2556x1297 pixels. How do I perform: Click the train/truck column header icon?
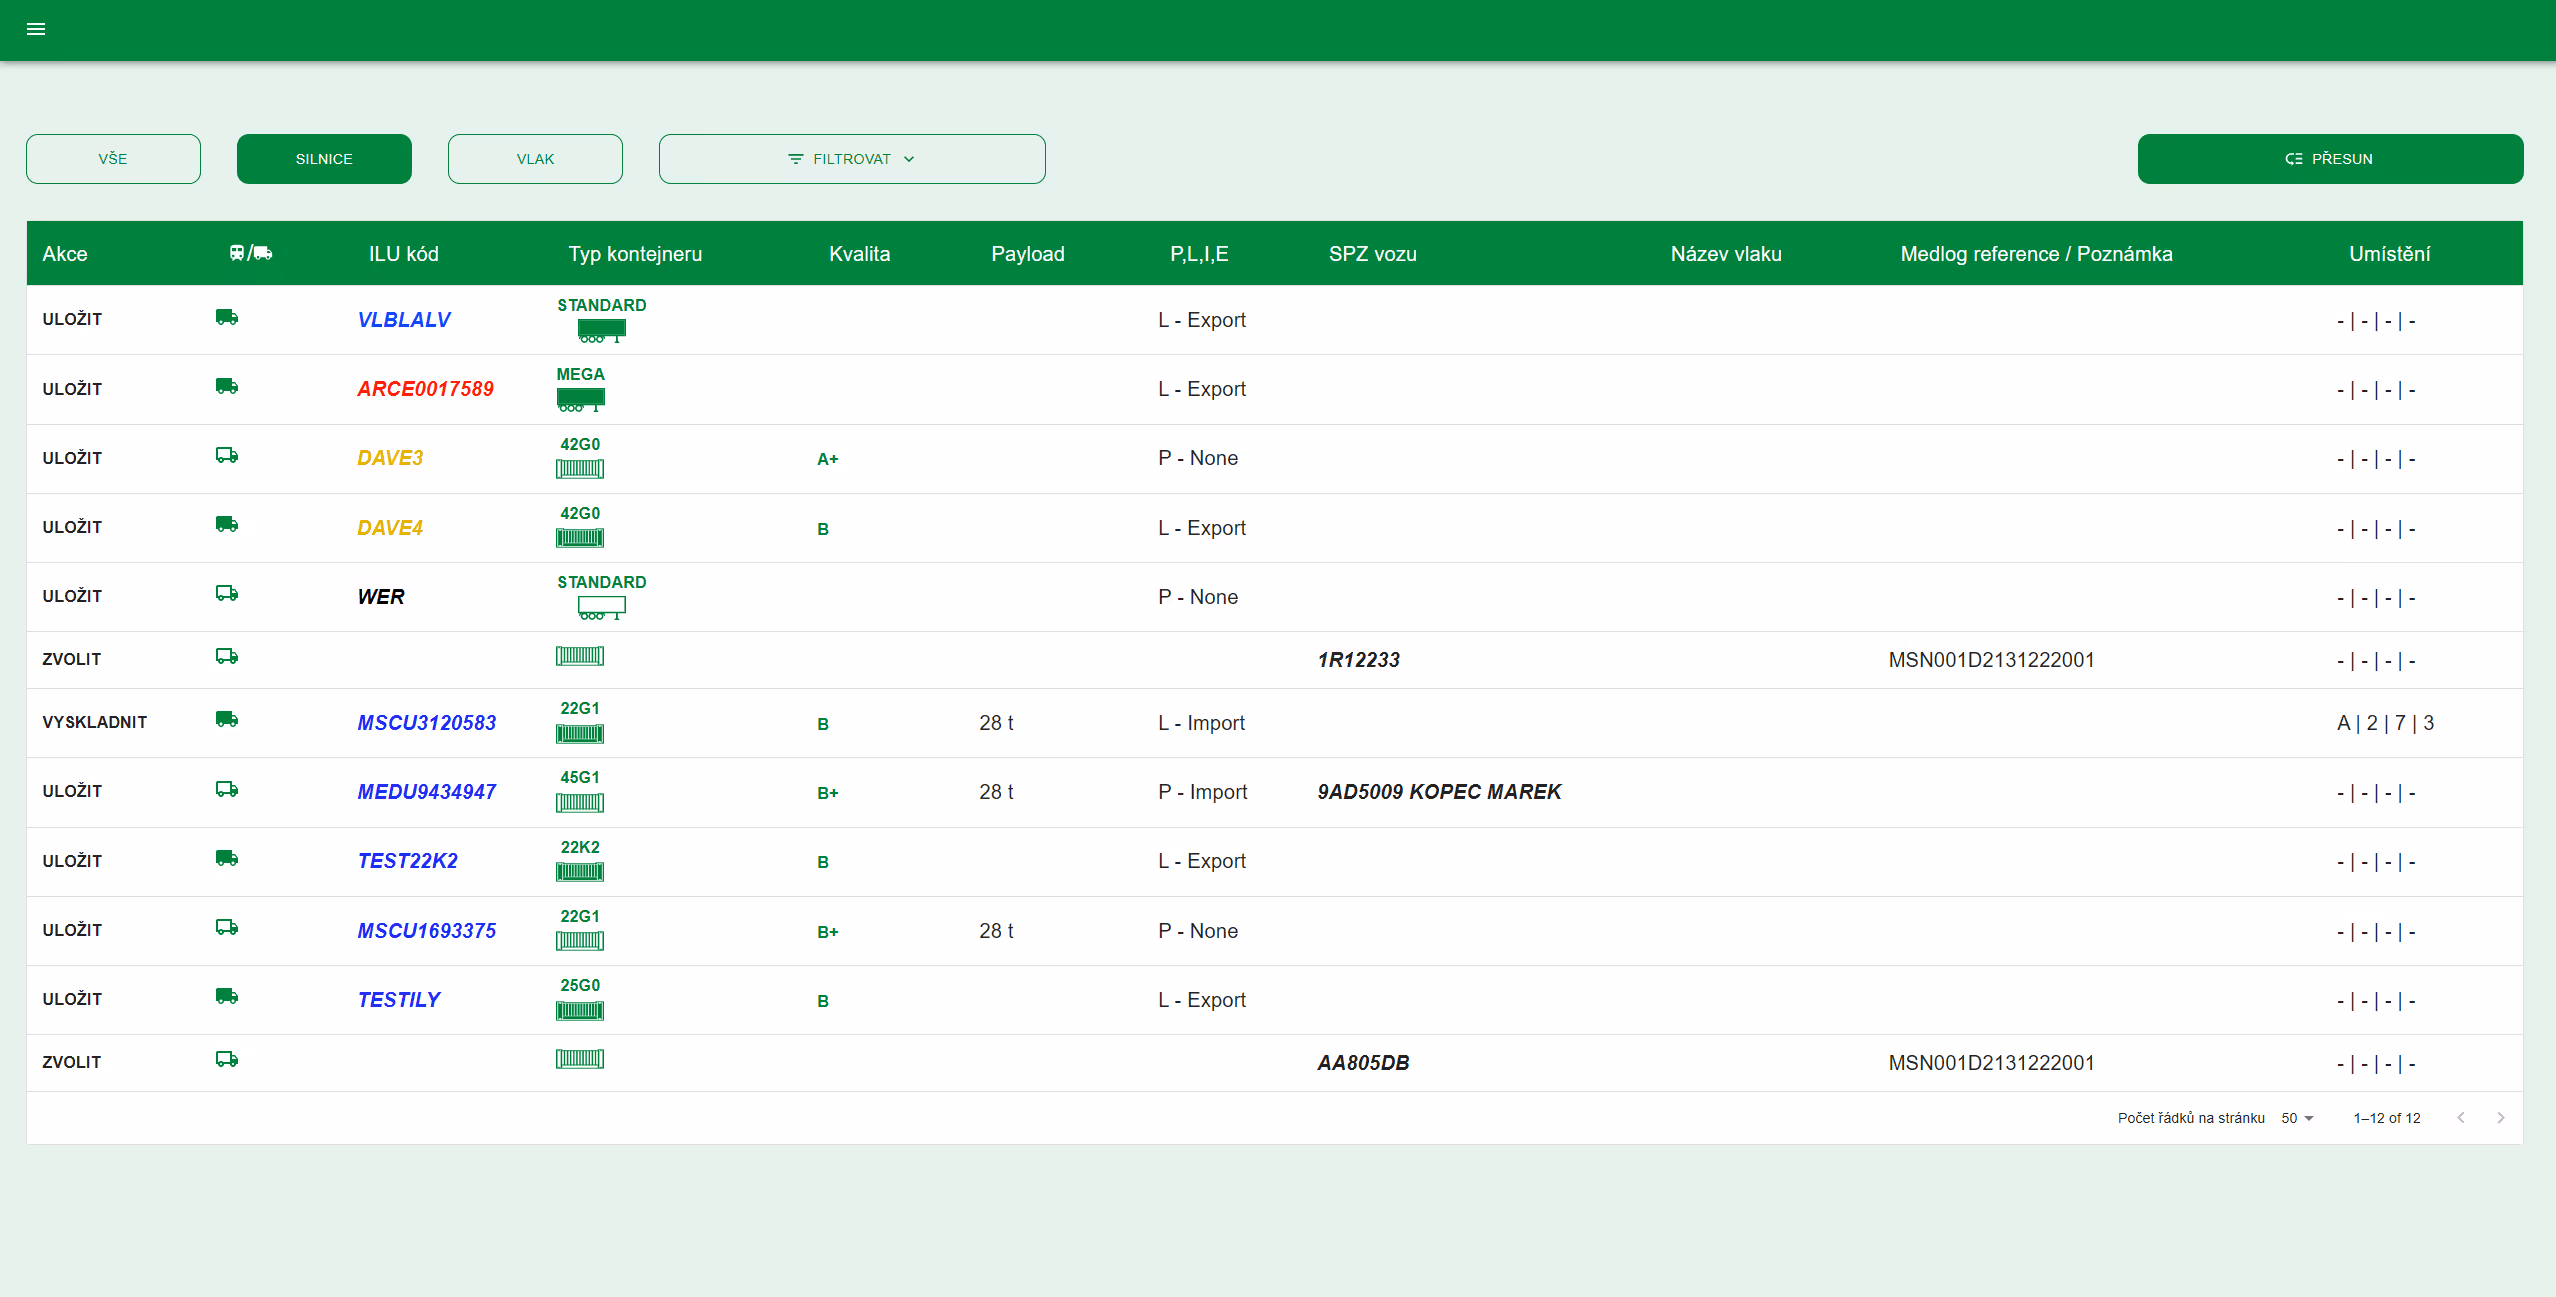click(x=250, y=253)
